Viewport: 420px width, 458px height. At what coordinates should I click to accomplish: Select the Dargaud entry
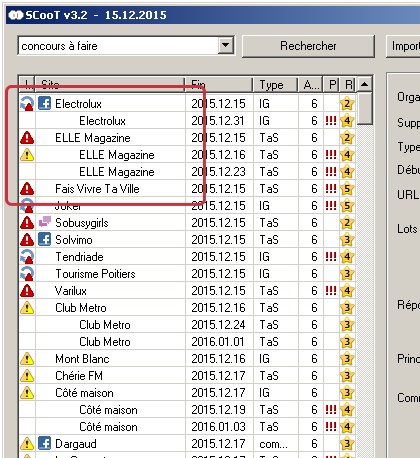coord(187,444)
